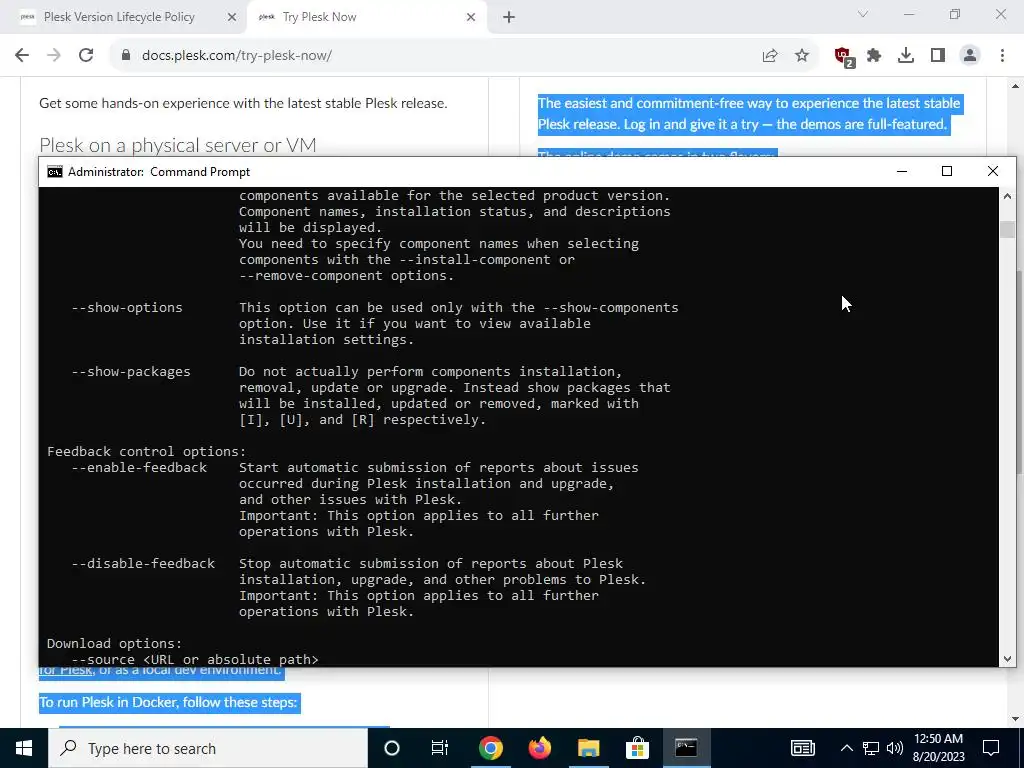Viewport: 1024px width, 768px height.
Task: Click the Administrator: Command Prompt title text
Action: pos(159,172)
